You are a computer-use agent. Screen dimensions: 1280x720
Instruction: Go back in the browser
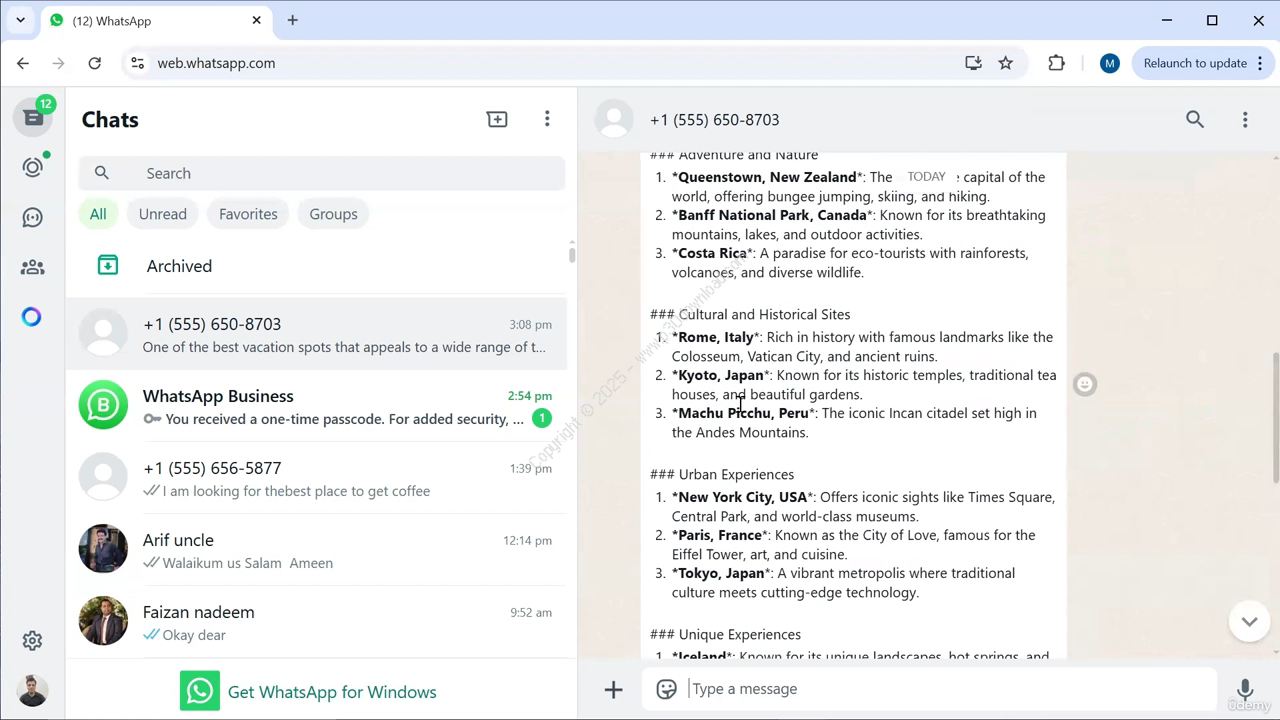coord(23,63)
